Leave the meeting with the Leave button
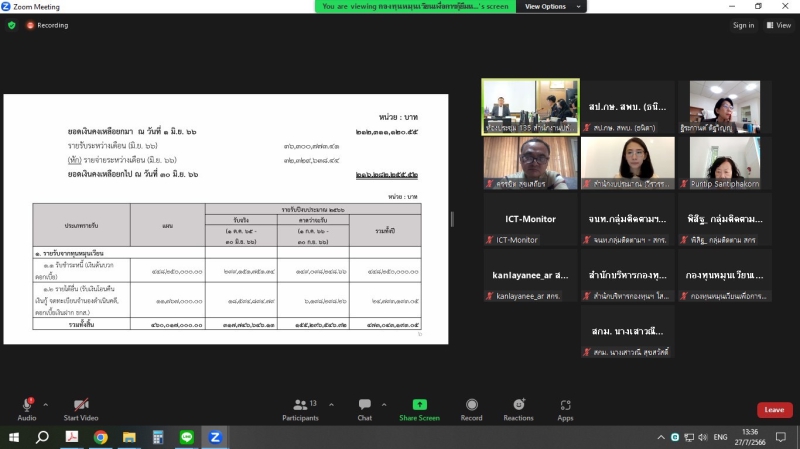The image size is (800, 449). (774, 410)
